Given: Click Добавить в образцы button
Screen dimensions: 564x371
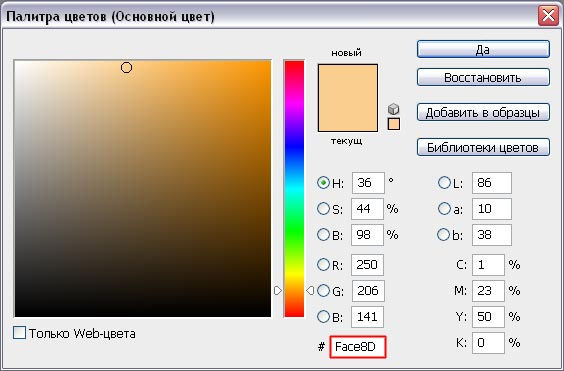Looking at the screenshot, I should pos(483,112).
